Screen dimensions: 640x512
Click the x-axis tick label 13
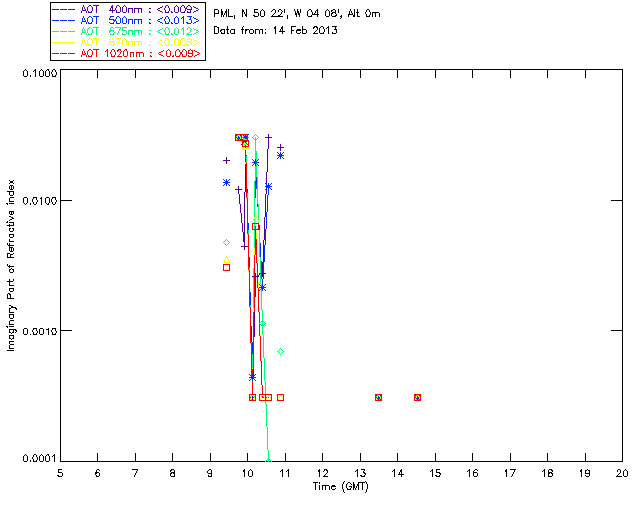pyautogui.click(x=360, y=473)
